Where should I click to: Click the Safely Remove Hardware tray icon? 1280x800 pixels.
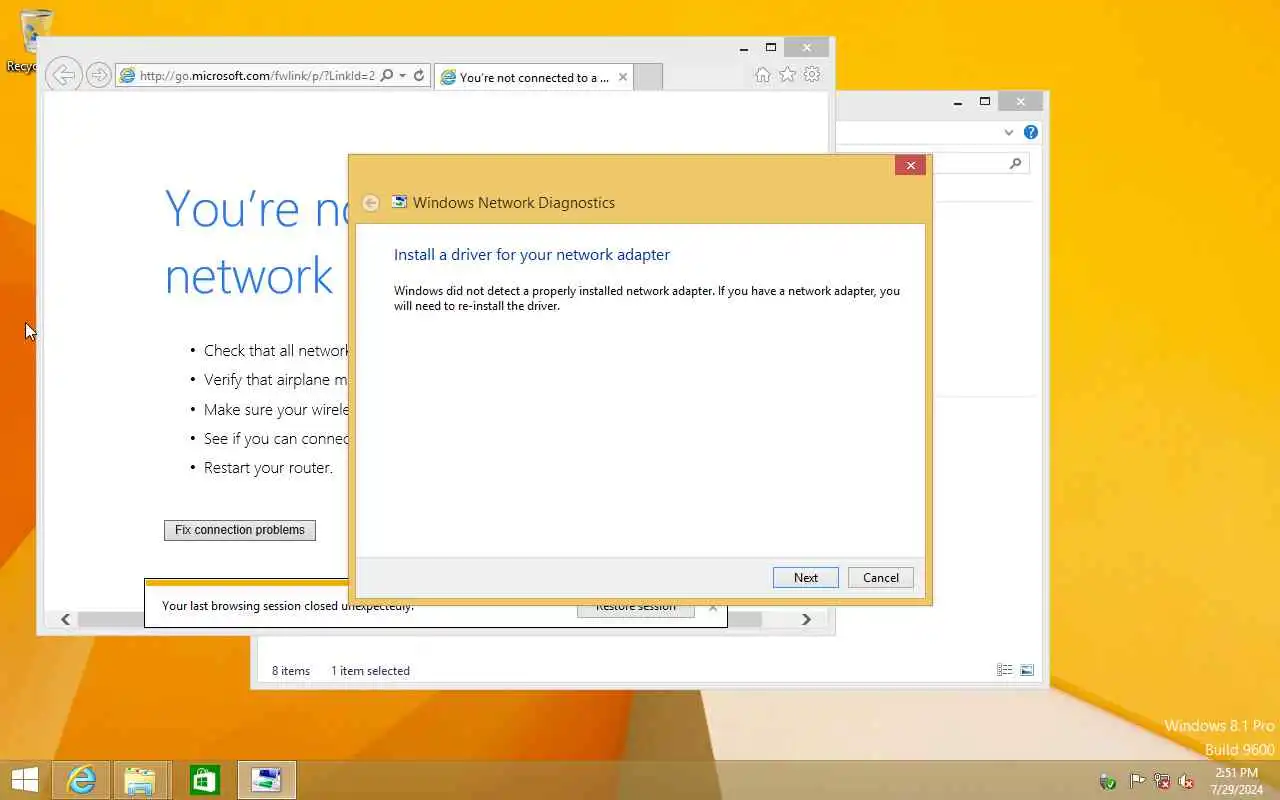1107,781
